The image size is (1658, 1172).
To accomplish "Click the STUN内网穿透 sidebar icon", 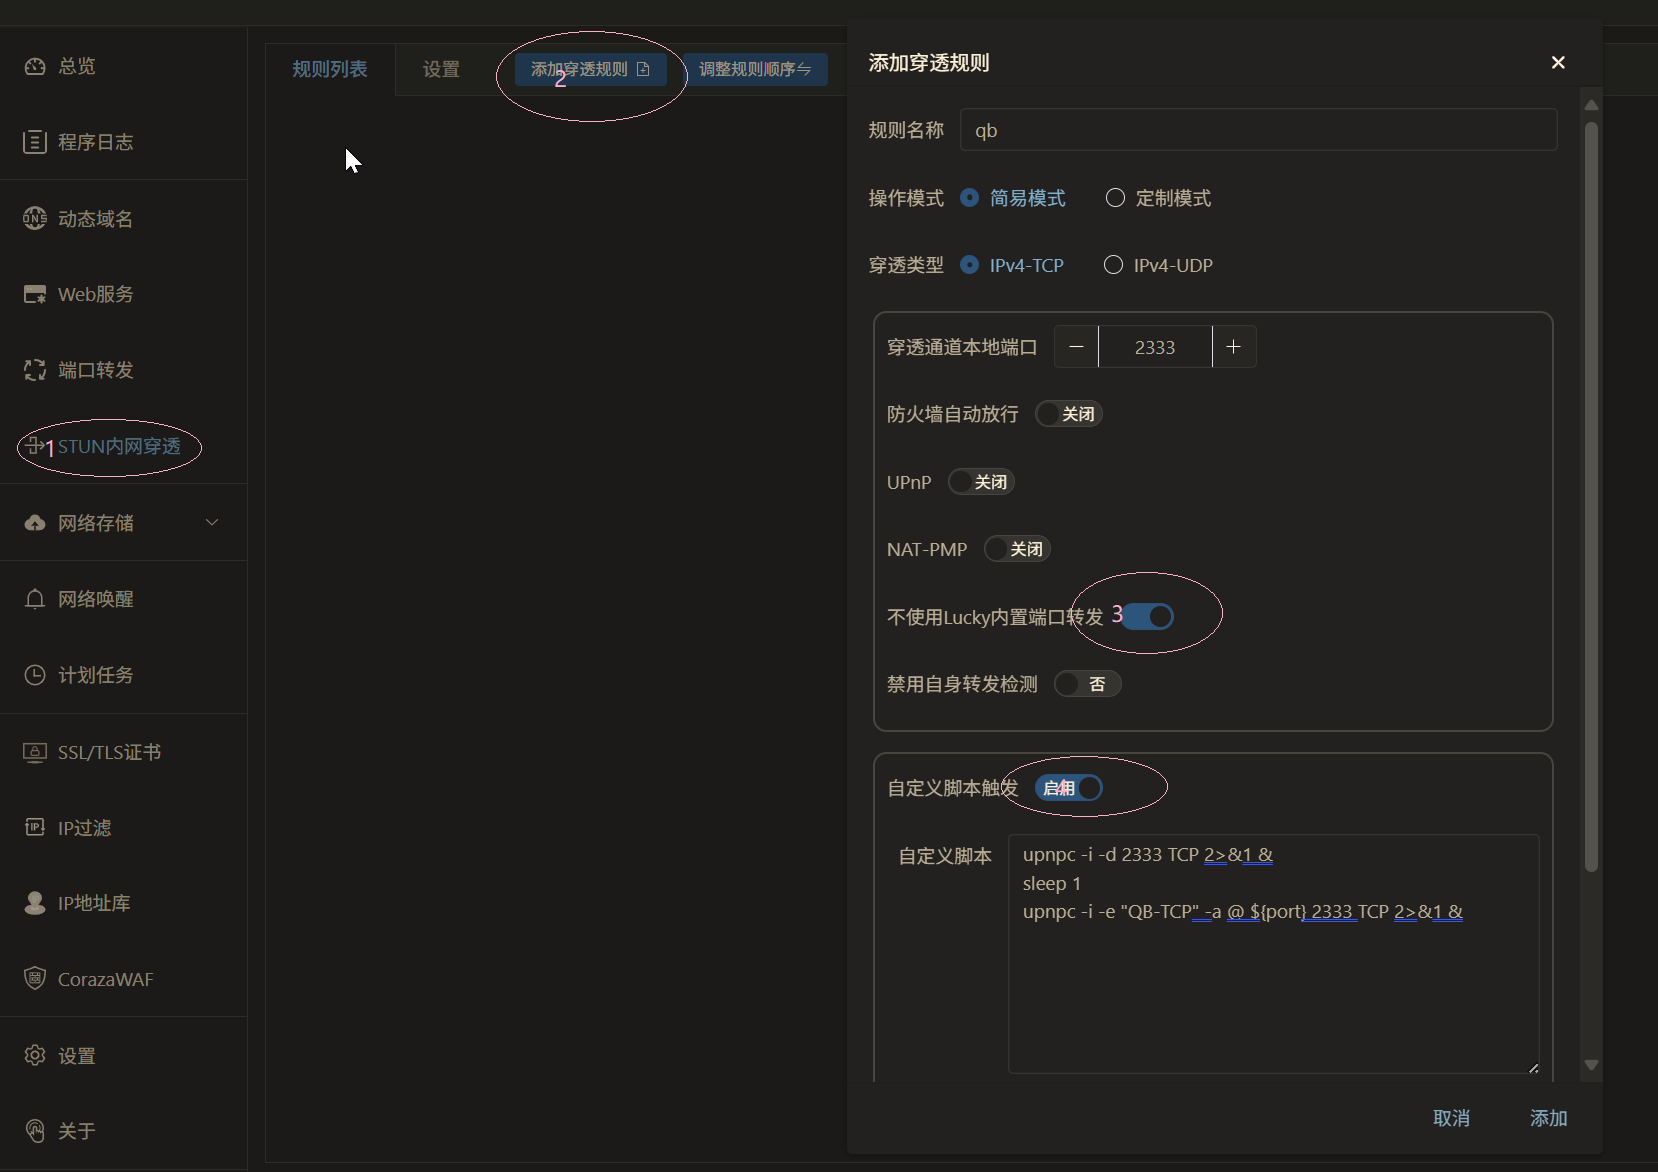I will tap(35, 446).
